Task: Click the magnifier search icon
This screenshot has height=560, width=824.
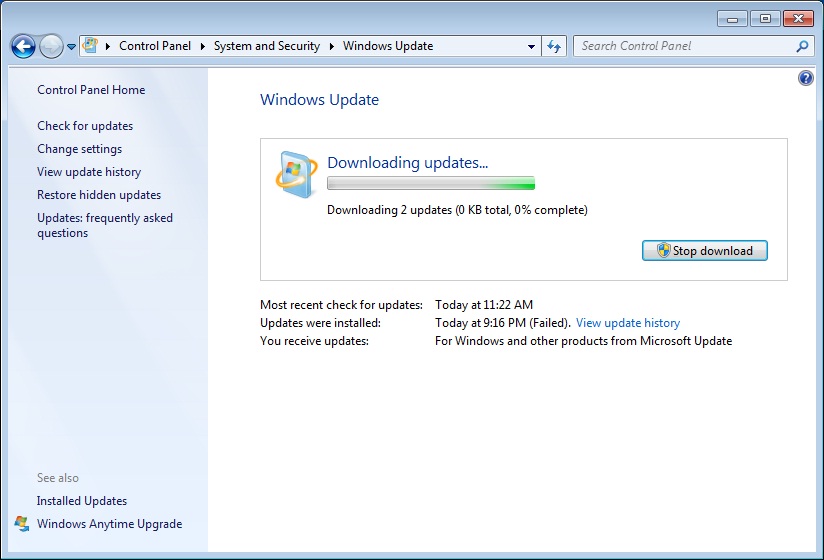Action: pos(802,46)
